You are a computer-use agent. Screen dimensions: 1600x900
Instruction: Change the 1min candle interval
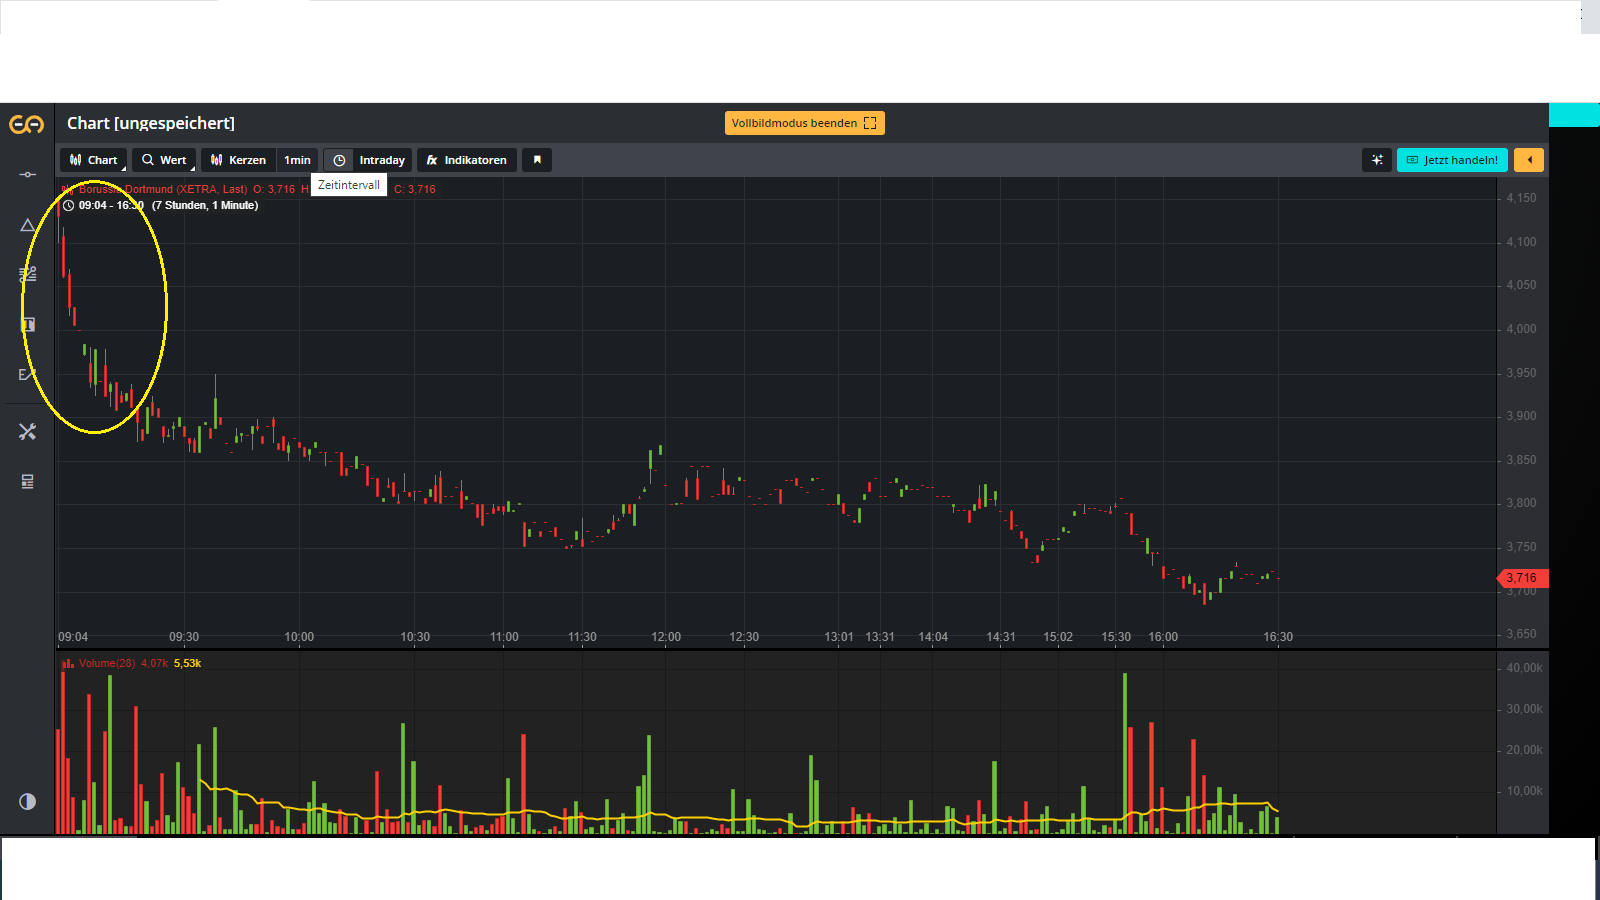coord(297,160)
